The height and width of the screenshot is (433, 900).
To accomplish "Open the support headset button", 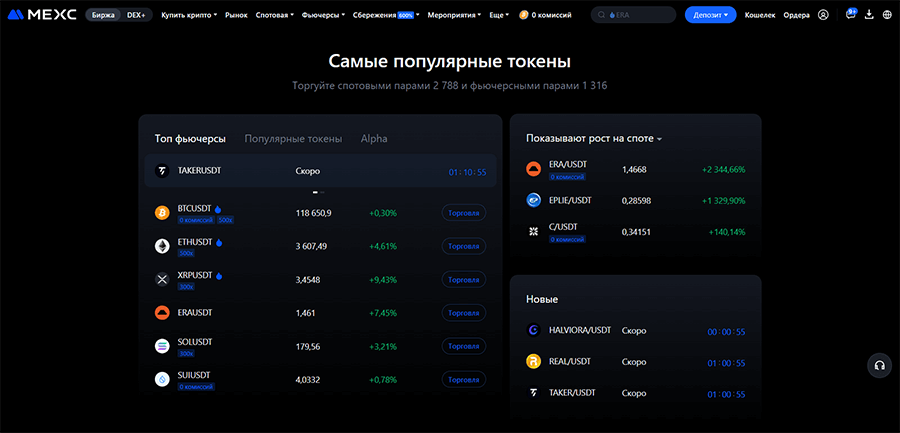I will click(879, 365).
